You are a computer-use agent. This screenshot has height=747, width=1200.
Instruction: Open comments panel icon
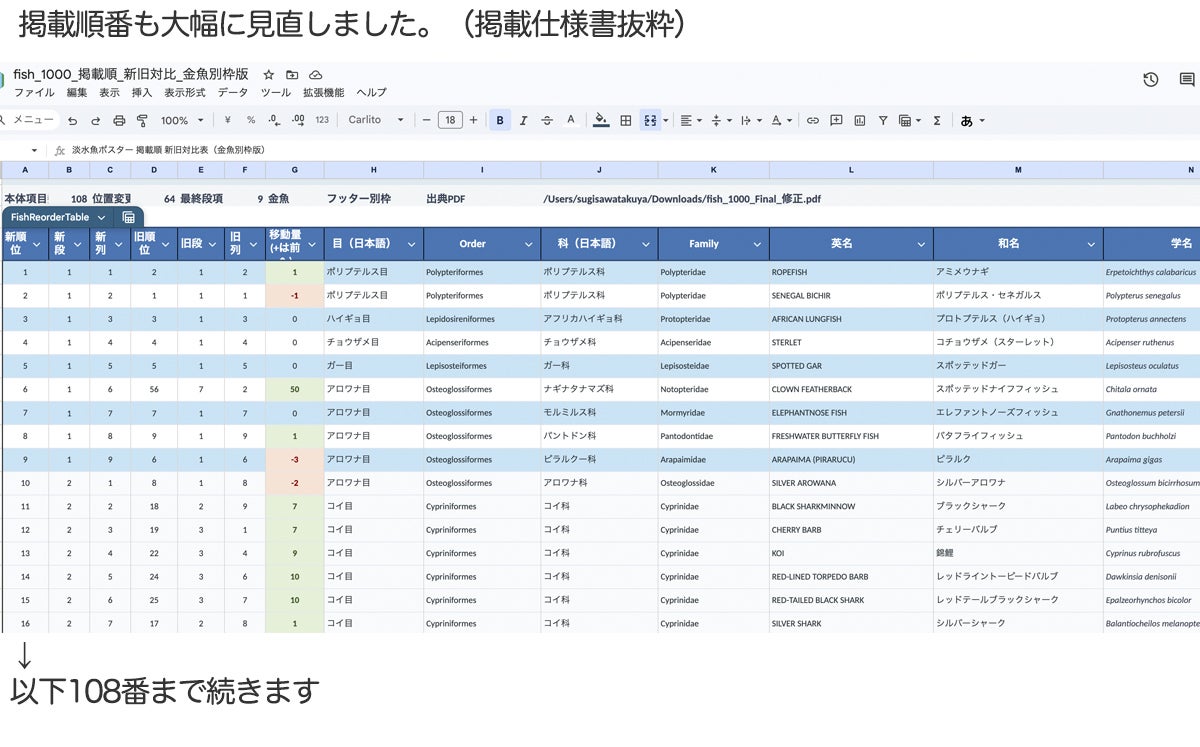coord(1187,80)
